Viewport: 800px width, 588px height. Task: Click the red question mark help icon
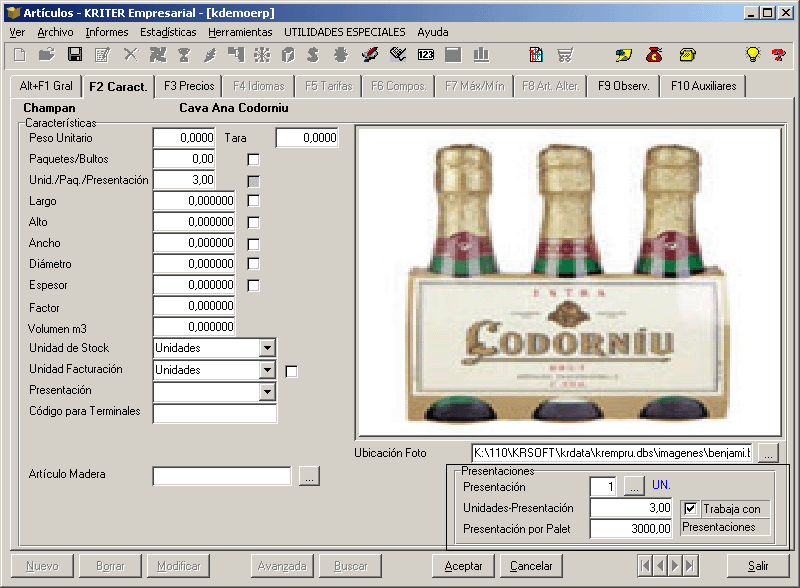[x=779, y=55]
